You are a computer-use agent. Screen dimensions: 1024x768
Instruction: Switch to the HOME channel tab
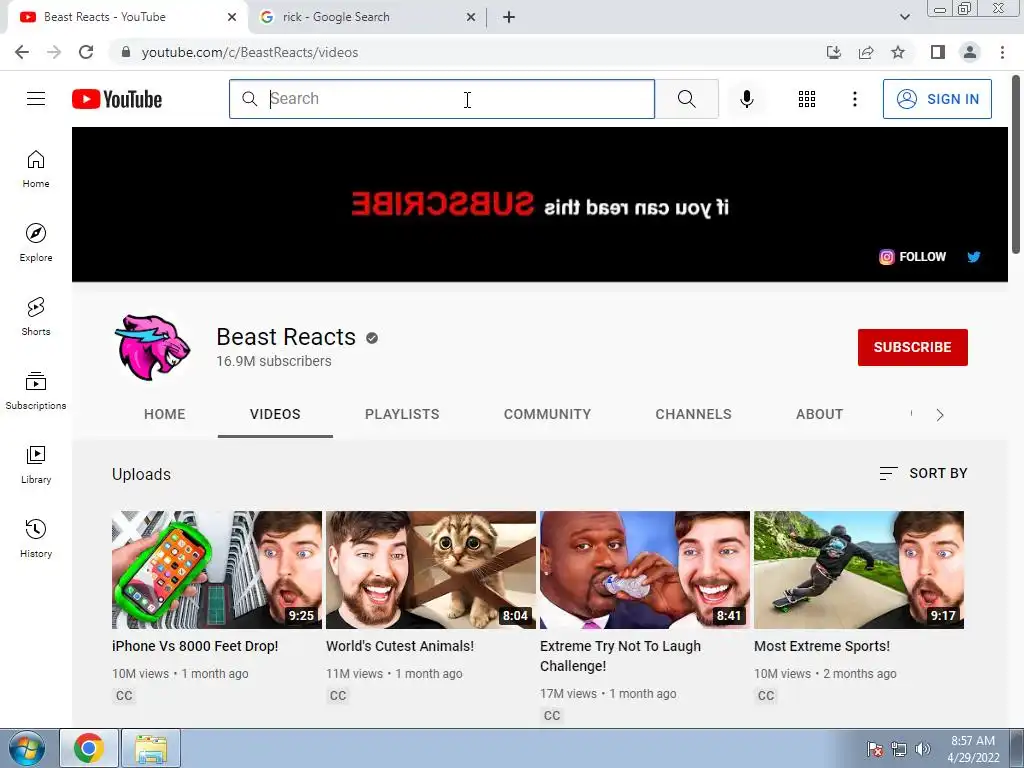pyautogui.click(x=165, y=414)
